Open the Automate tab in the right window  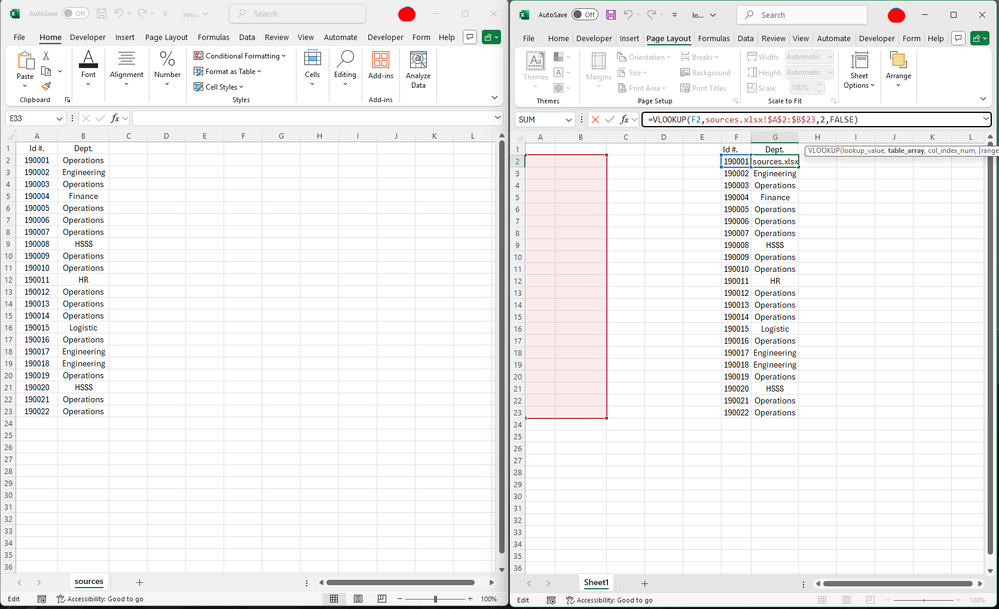(833, 38)
